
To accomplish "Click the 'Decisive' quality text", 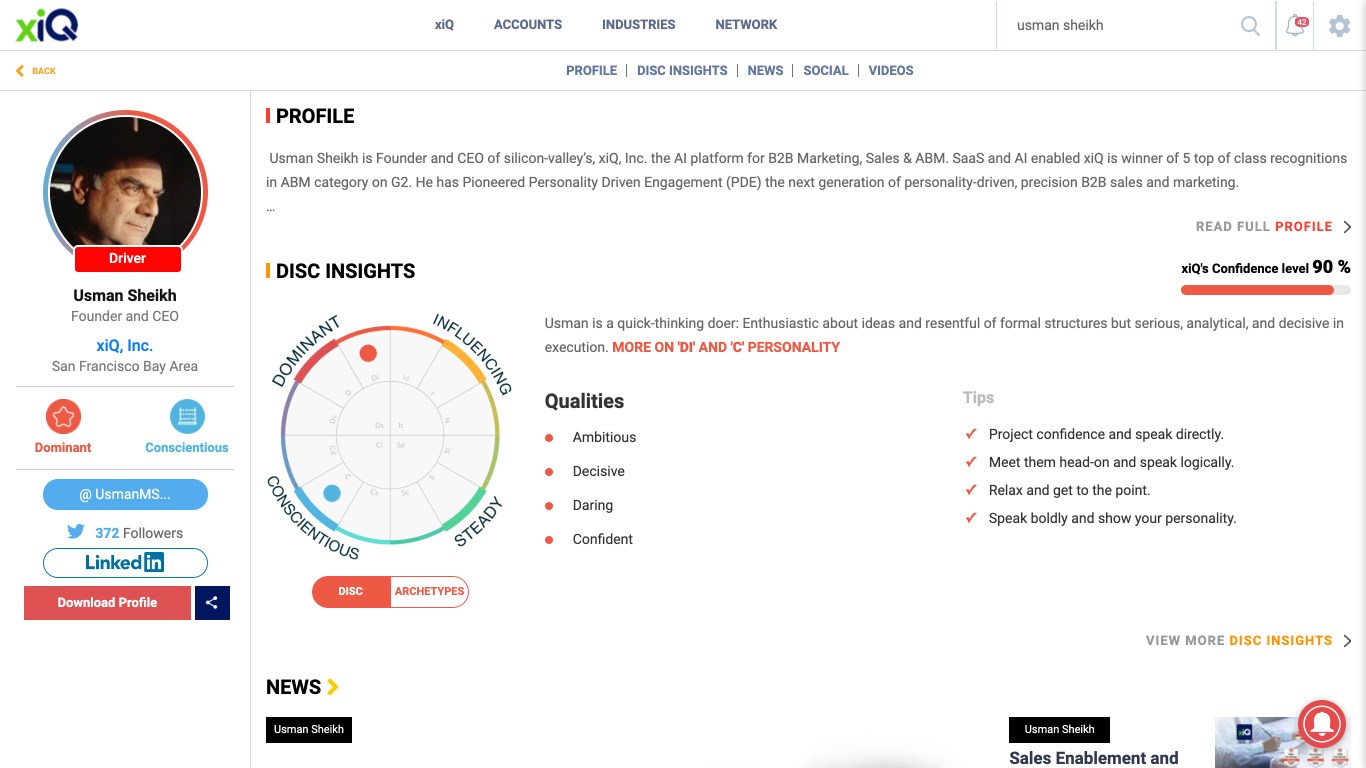I will pyautogui.click(x=598, y=472).
